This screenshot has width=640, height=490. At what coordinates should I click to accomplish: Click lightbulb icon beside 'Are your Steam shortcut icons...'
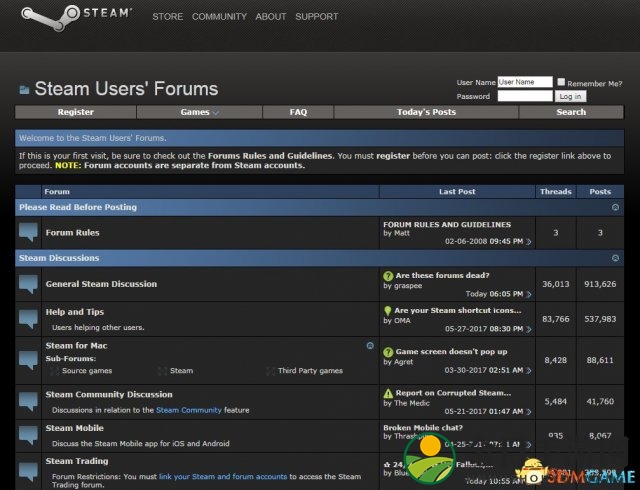coord(388,311)
